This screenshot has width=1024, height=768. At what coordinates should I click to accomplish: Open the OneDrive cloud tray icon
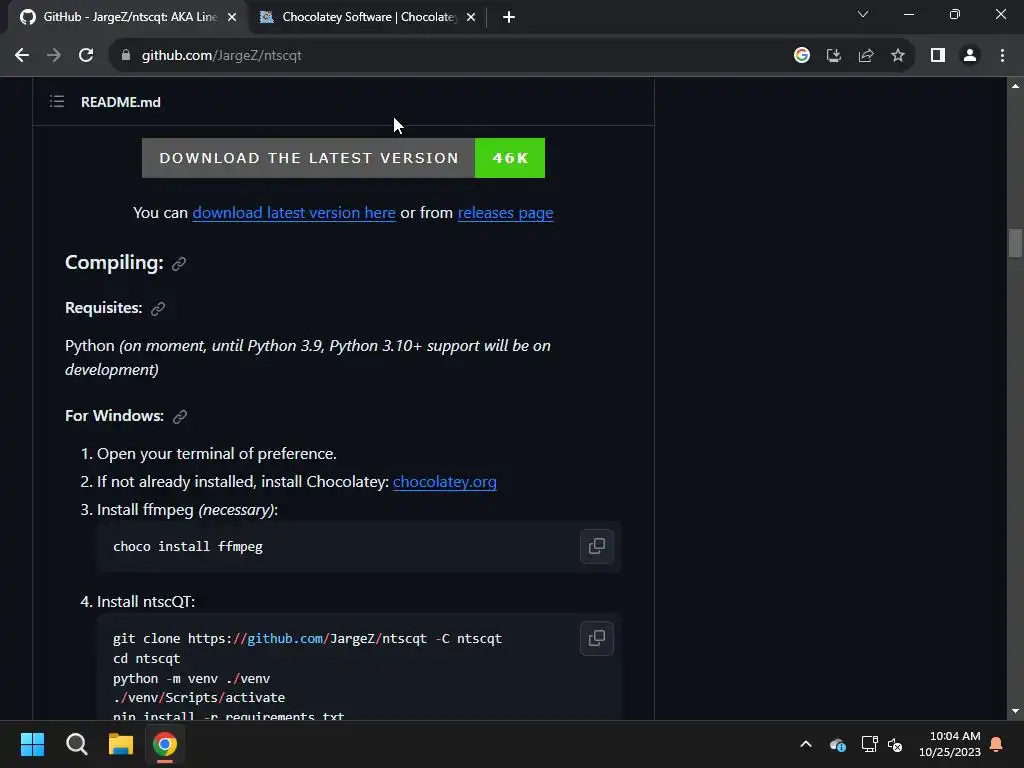click(x=837, y=744)
